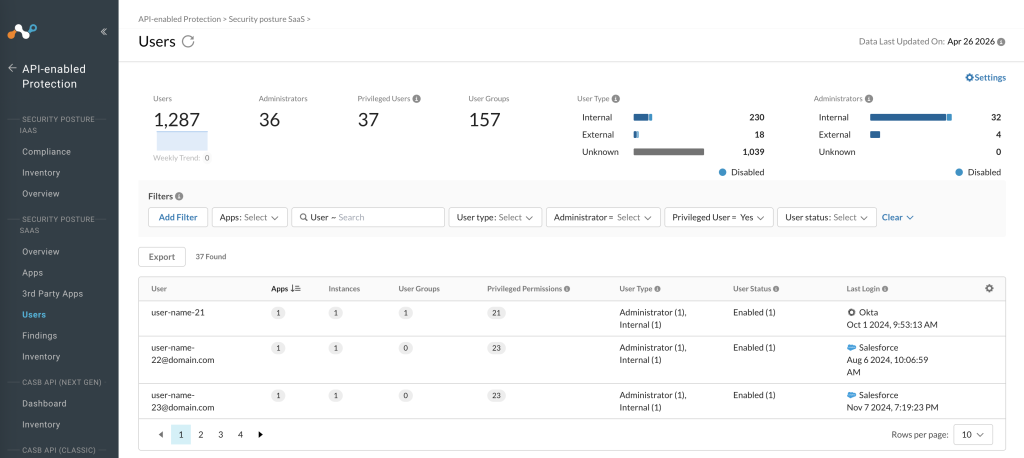Click the back arrow beside API-enabled Protection
Image resolution: width=1024 pixels, height=458 pixels.
pyautogui.click(x=12, y=69)
